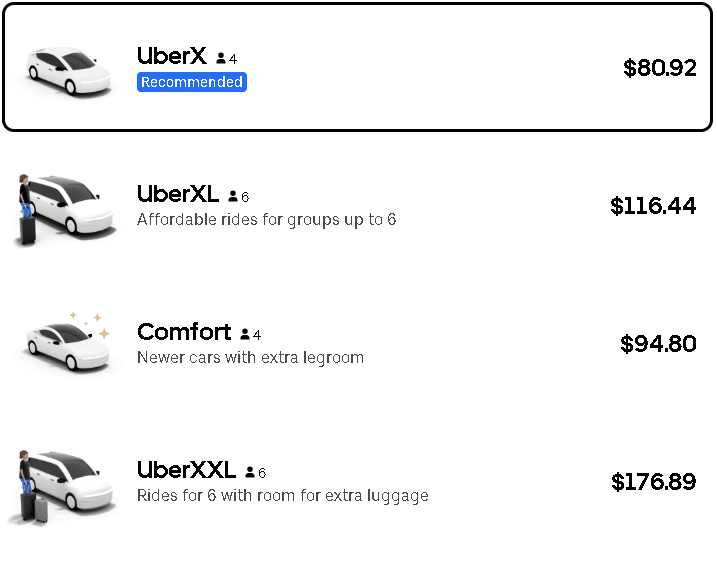The height and width of the screenshot is (566, 717).
Task: Pick the Comfort ride name
Action: coord(184,332)
